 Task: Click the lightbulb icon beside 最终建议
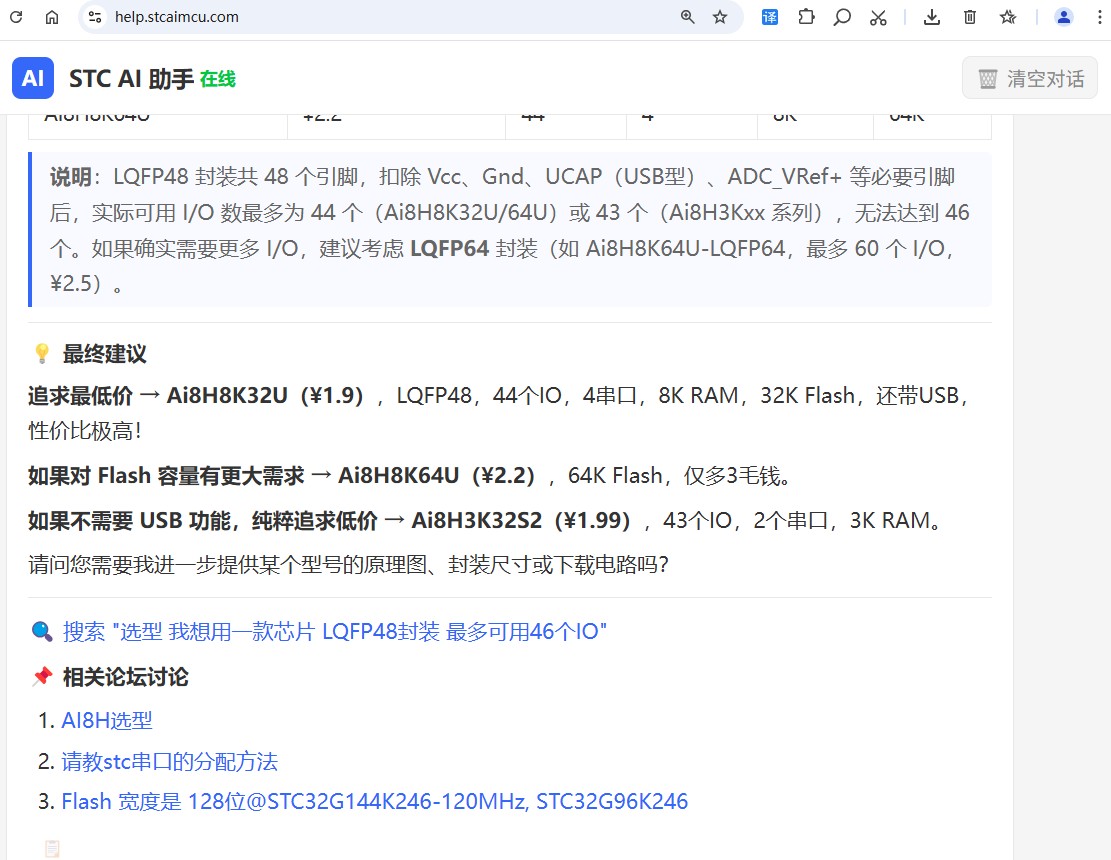point(43,353)
